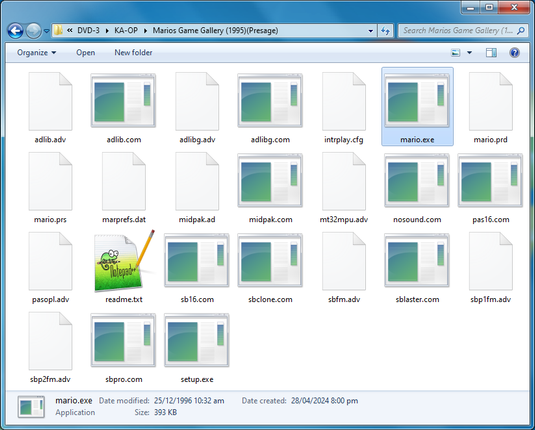Expand the breadcrumb arrow after KA-OP
This screenshot has width=535, height=430.
[145, 31]
